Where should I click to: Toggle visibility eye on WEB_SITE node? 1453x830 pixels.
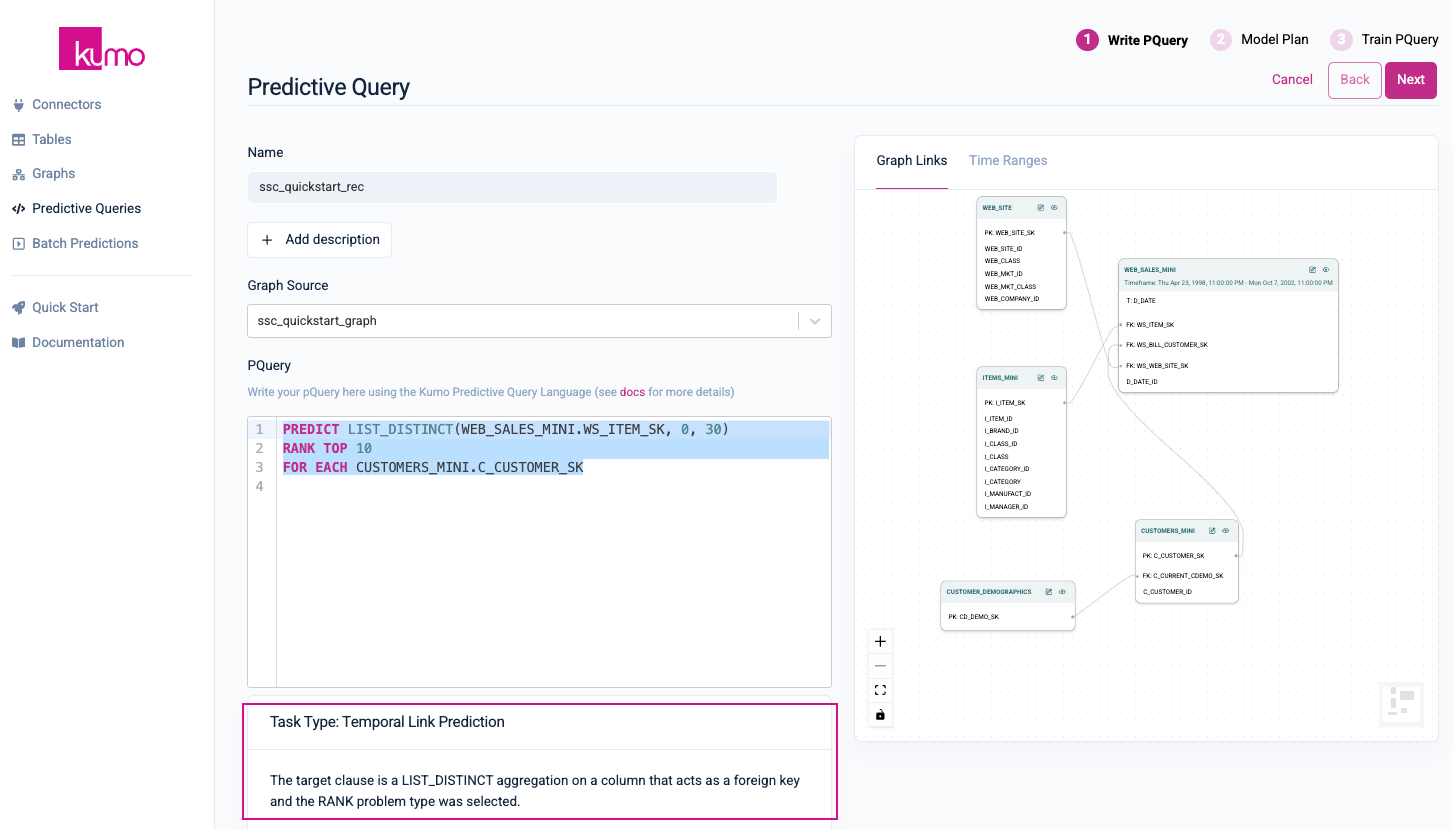[1054, 208]
